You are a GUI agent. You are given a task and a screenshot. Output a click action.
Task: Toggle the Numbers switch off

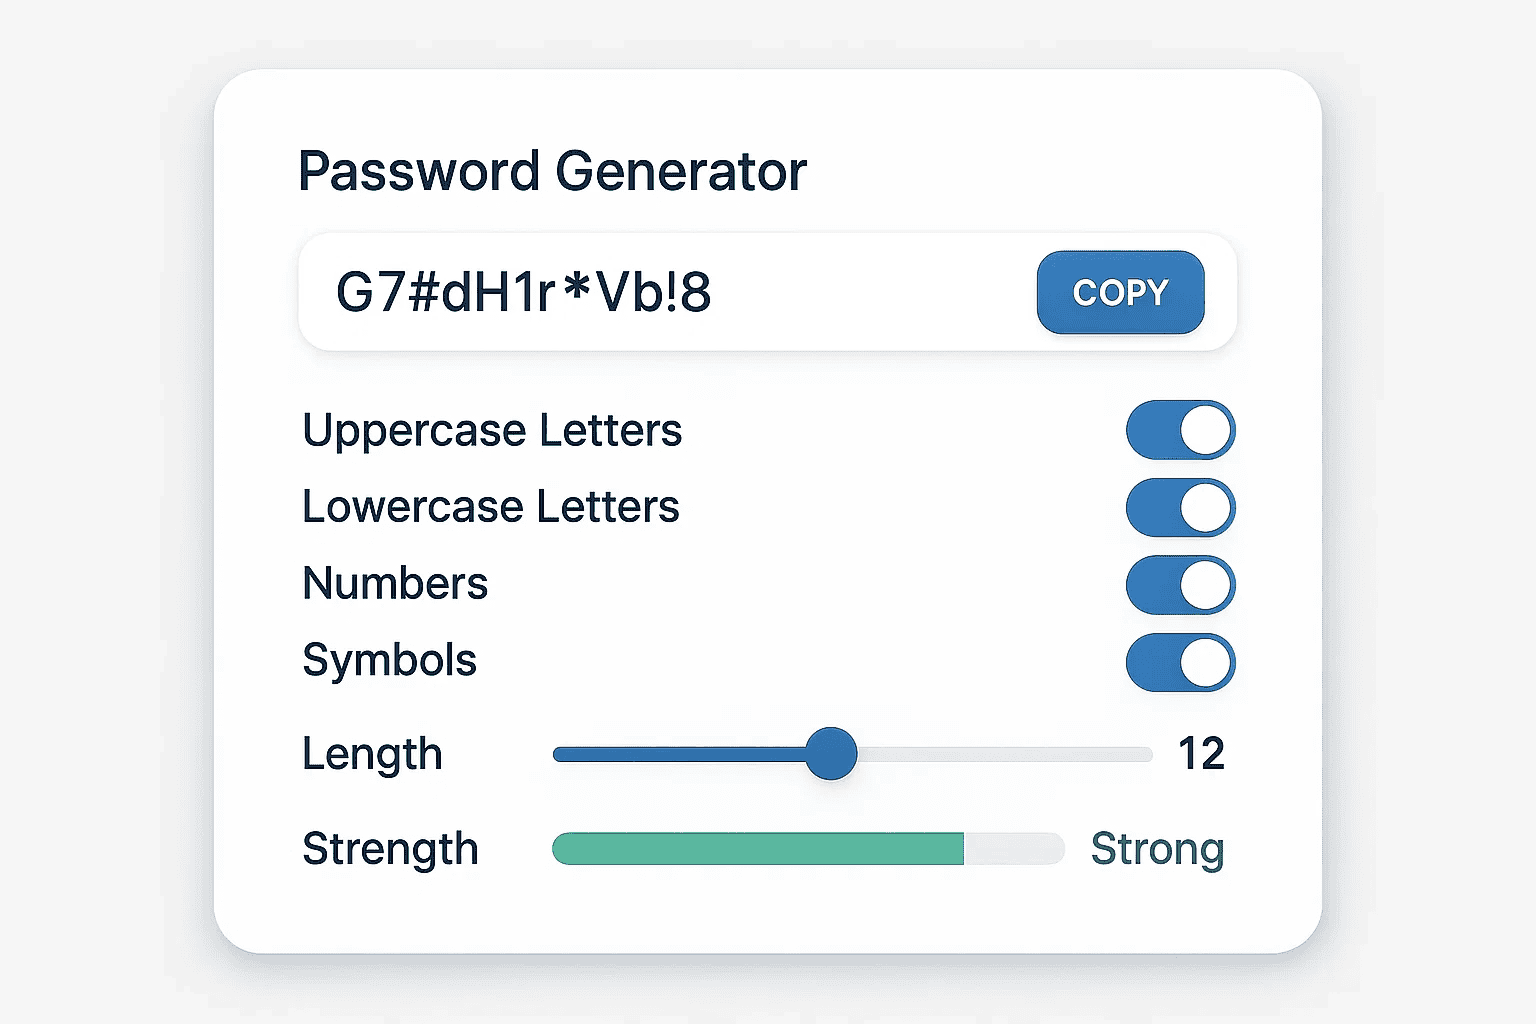coord(1180,585)
